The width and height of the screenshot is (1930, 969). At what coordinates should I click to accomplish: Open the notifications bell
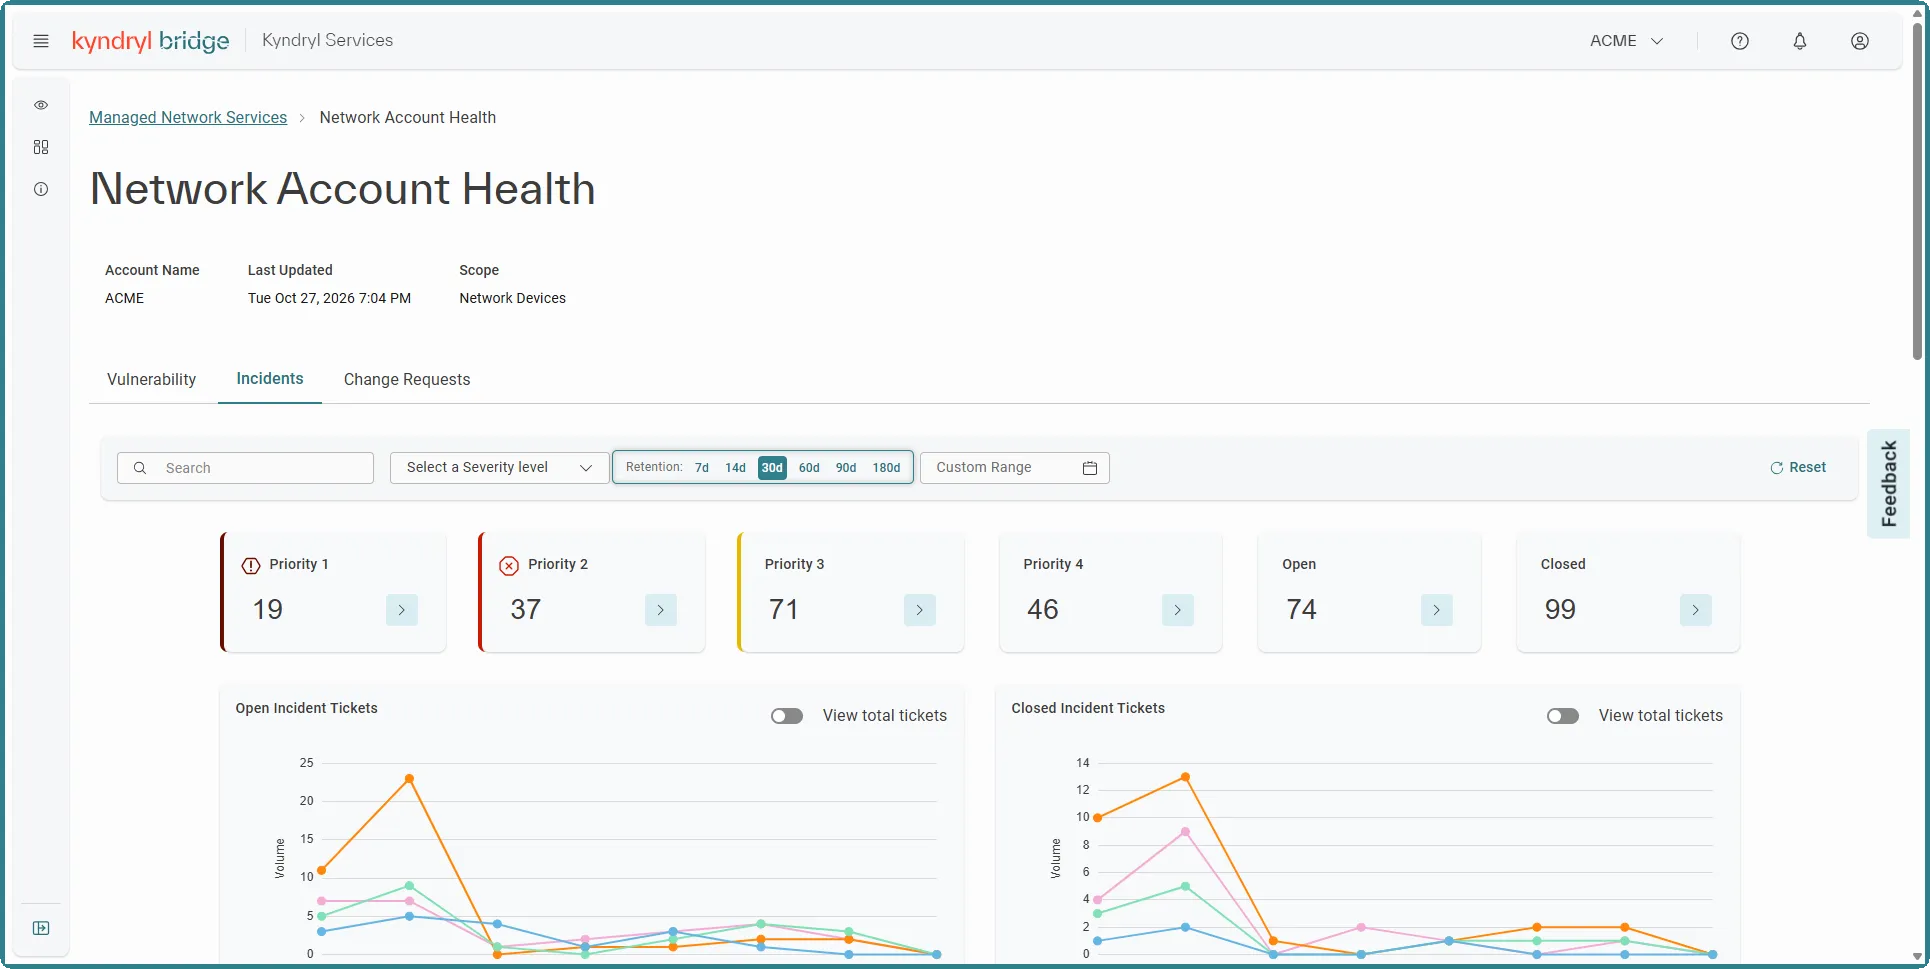point(1800,41)
